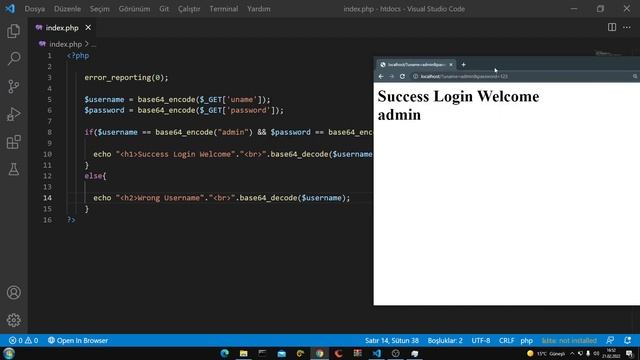Click the weather widget 13°C Güneşli
The image size is (640, 360).
click(546, 353)
